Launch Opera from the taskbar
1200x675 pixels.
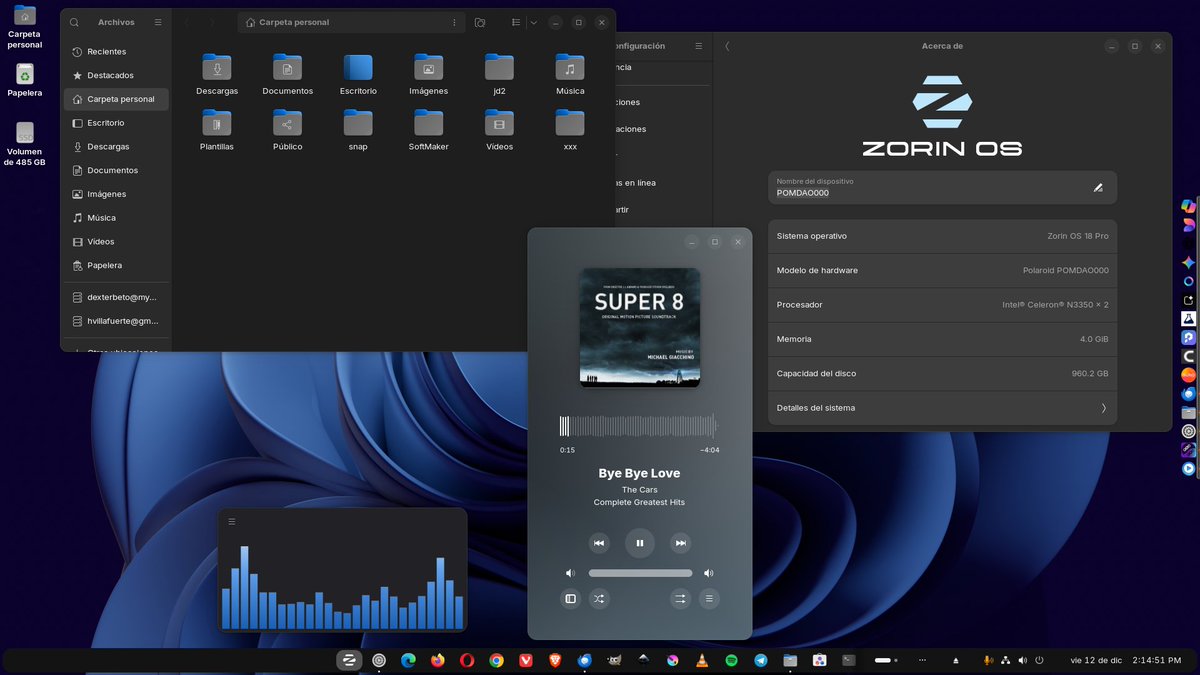[x=467, y=660]
